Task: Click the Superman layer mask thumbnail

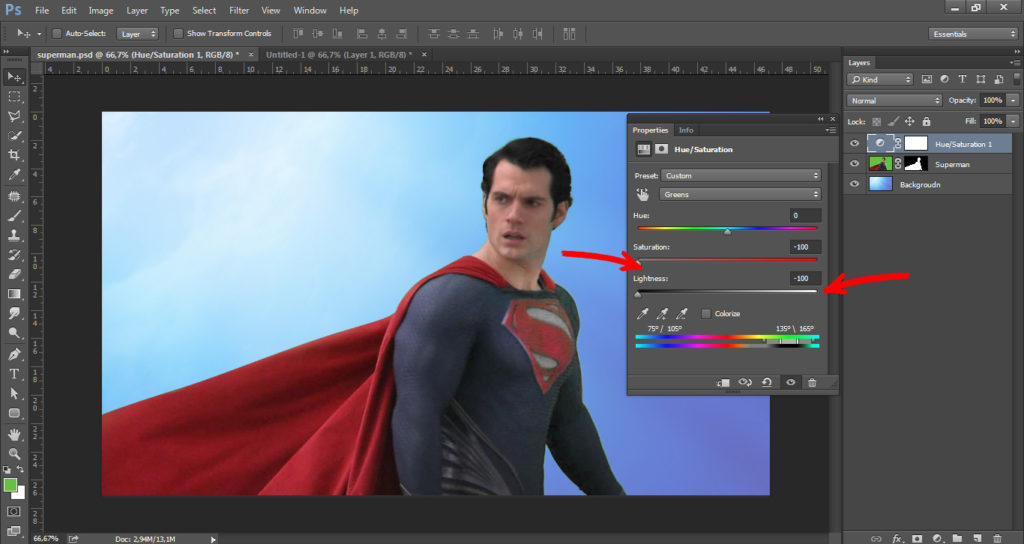Action: [916, 164]
